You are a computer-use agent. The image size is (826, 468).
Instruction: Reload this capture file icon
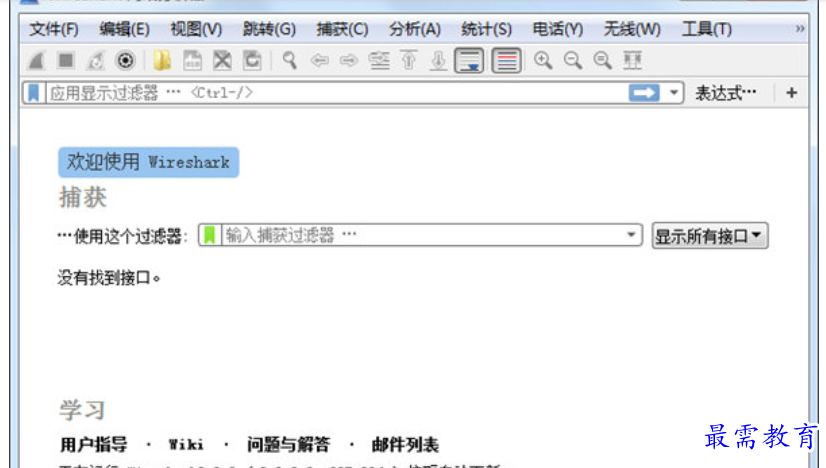click(x=252, y=61)
